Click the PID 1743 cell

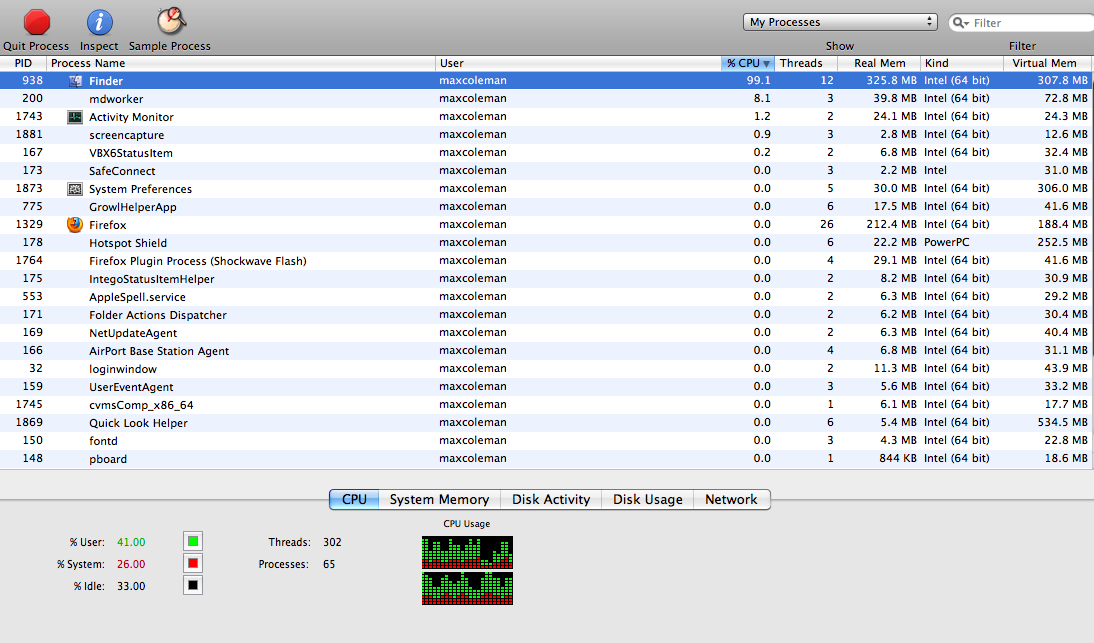(x=29, y=116)
